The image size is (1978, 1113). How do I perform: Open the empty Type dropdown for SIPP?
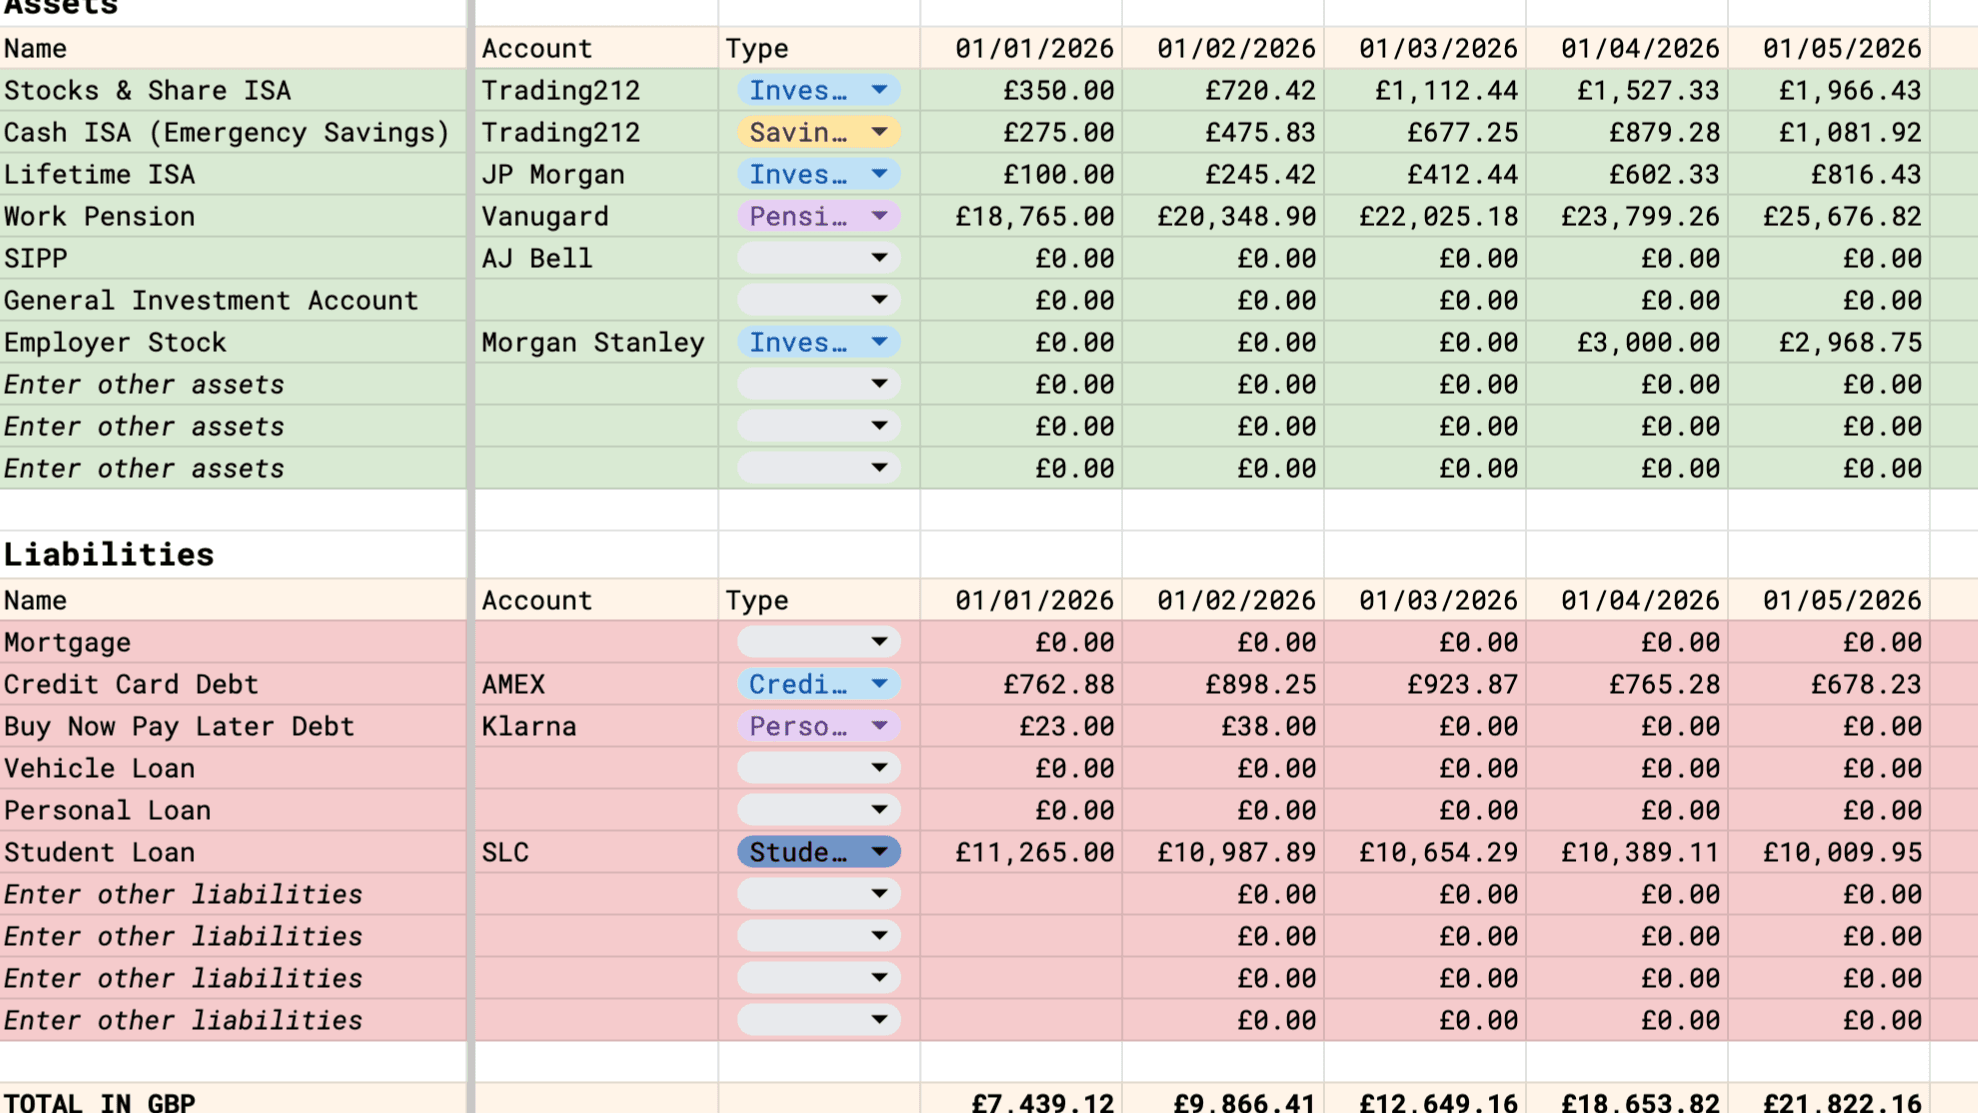819,258
